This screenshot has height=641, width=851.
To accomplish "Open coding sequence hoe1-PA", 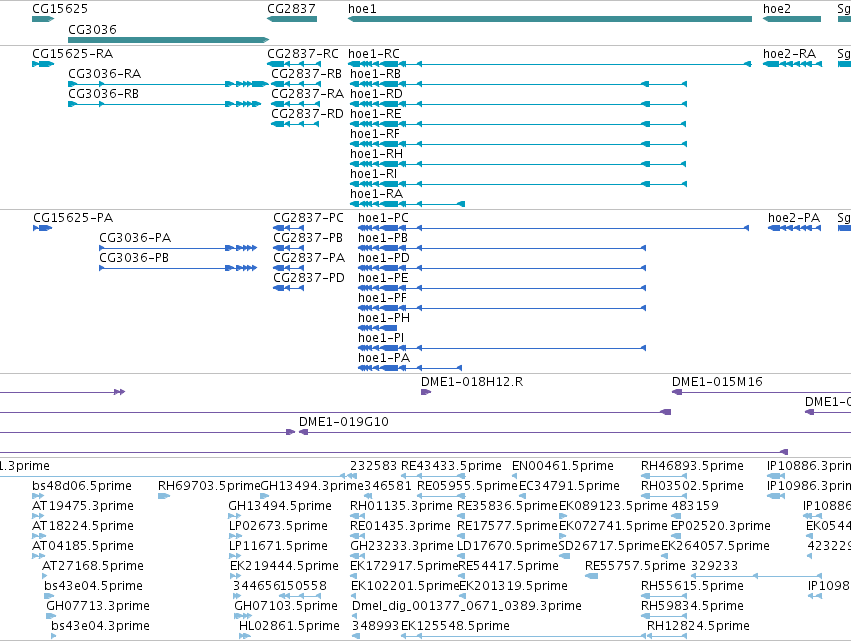I will click(384, 359).
